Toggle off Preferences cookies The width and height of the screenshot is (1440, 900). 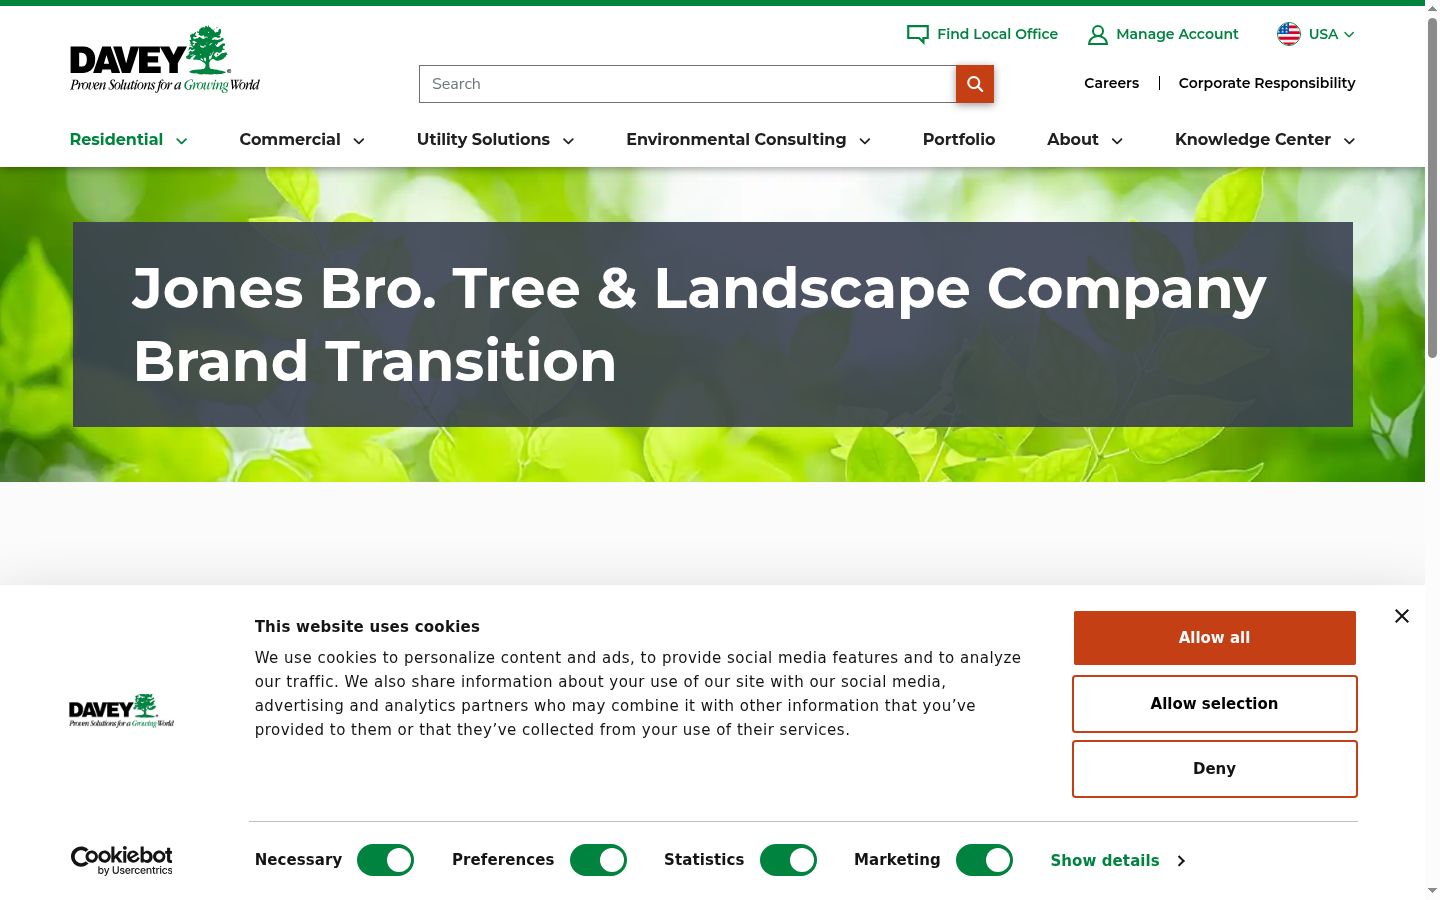tap(598, 860)
